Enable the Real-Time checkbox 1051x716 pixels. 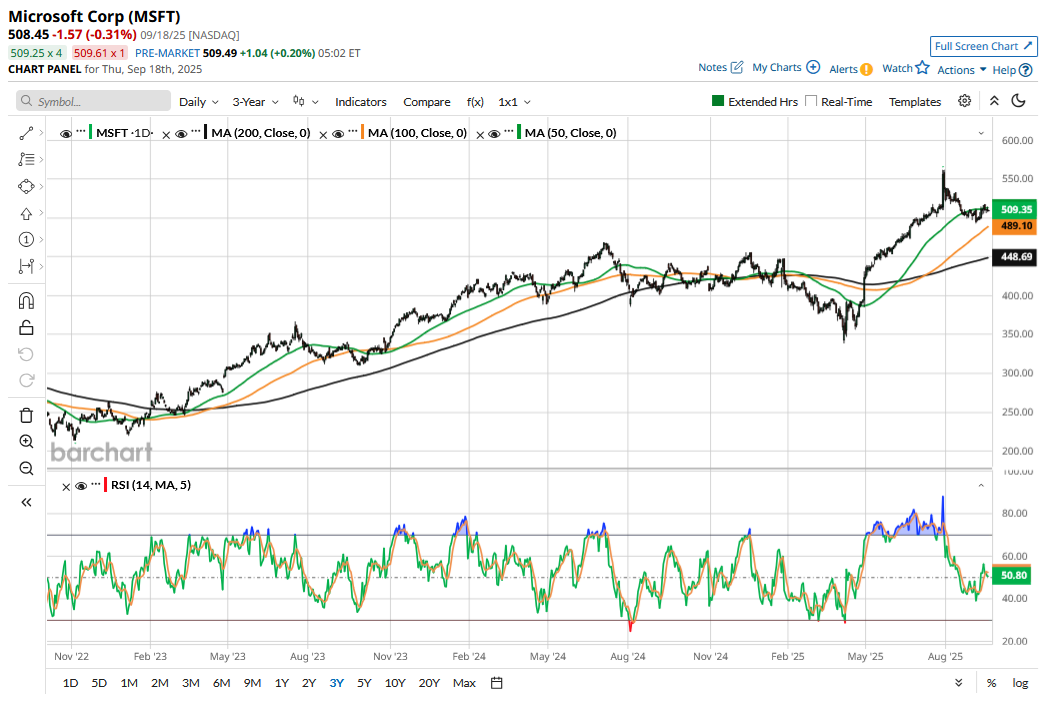(811, 101)
